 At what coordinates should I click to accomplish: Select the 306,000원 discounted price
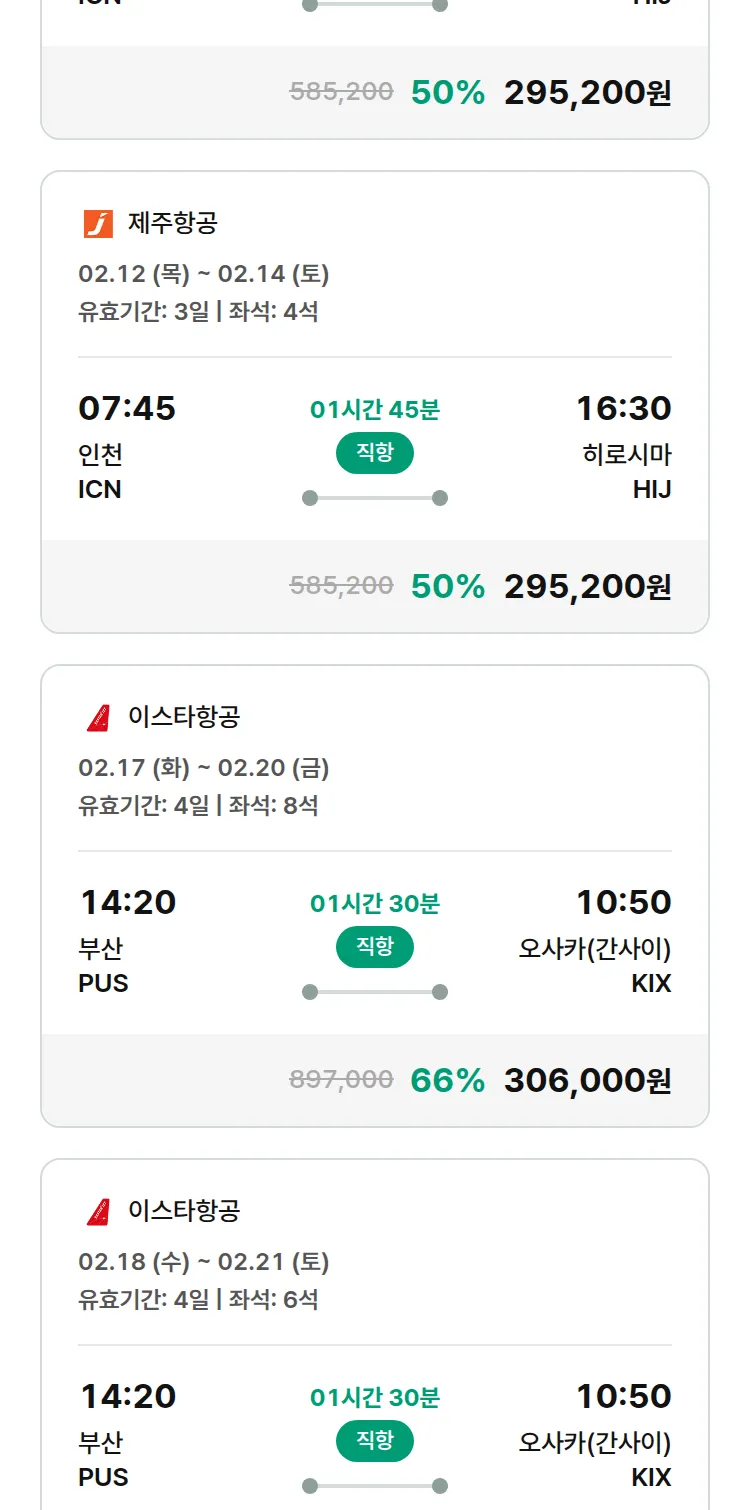pyautogui.click(x=587, y=1081)
